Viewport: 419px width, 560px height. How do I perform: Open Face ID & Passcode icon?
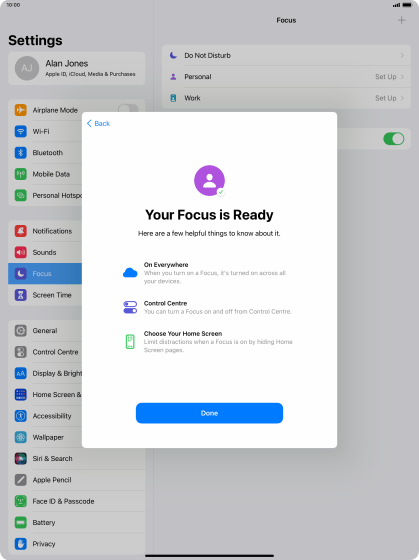(x=21, y=501)
